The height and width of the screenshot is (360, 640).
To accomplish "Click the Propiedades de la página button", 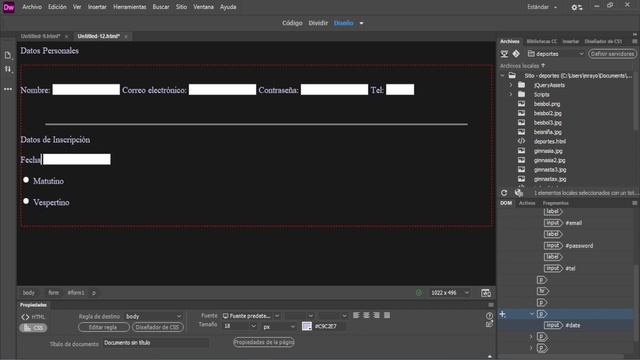I will tap(264, 342).
